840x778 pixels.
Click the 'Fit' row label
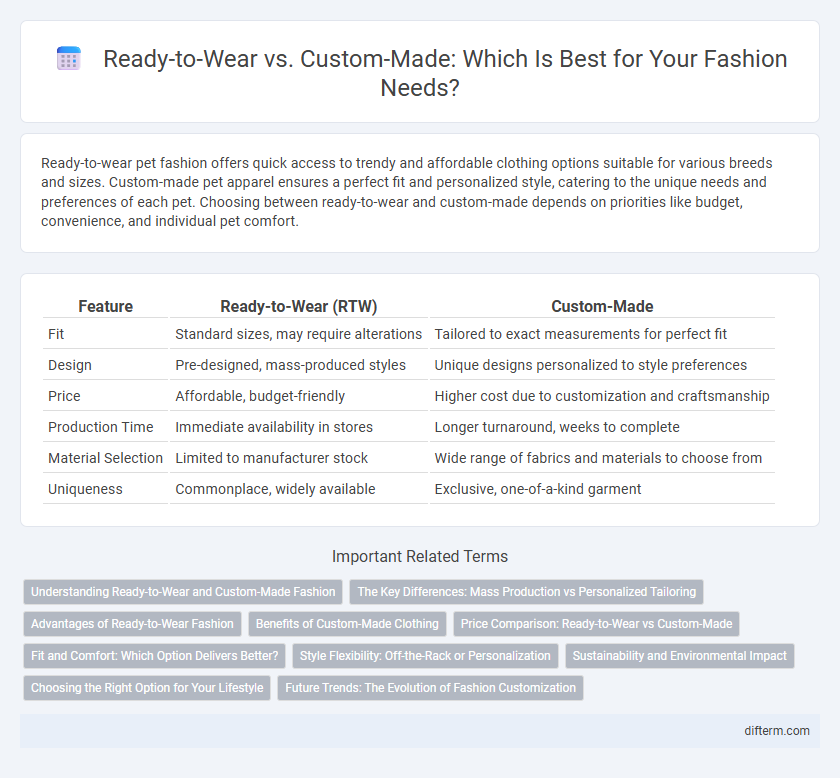[x=56, y=334]
